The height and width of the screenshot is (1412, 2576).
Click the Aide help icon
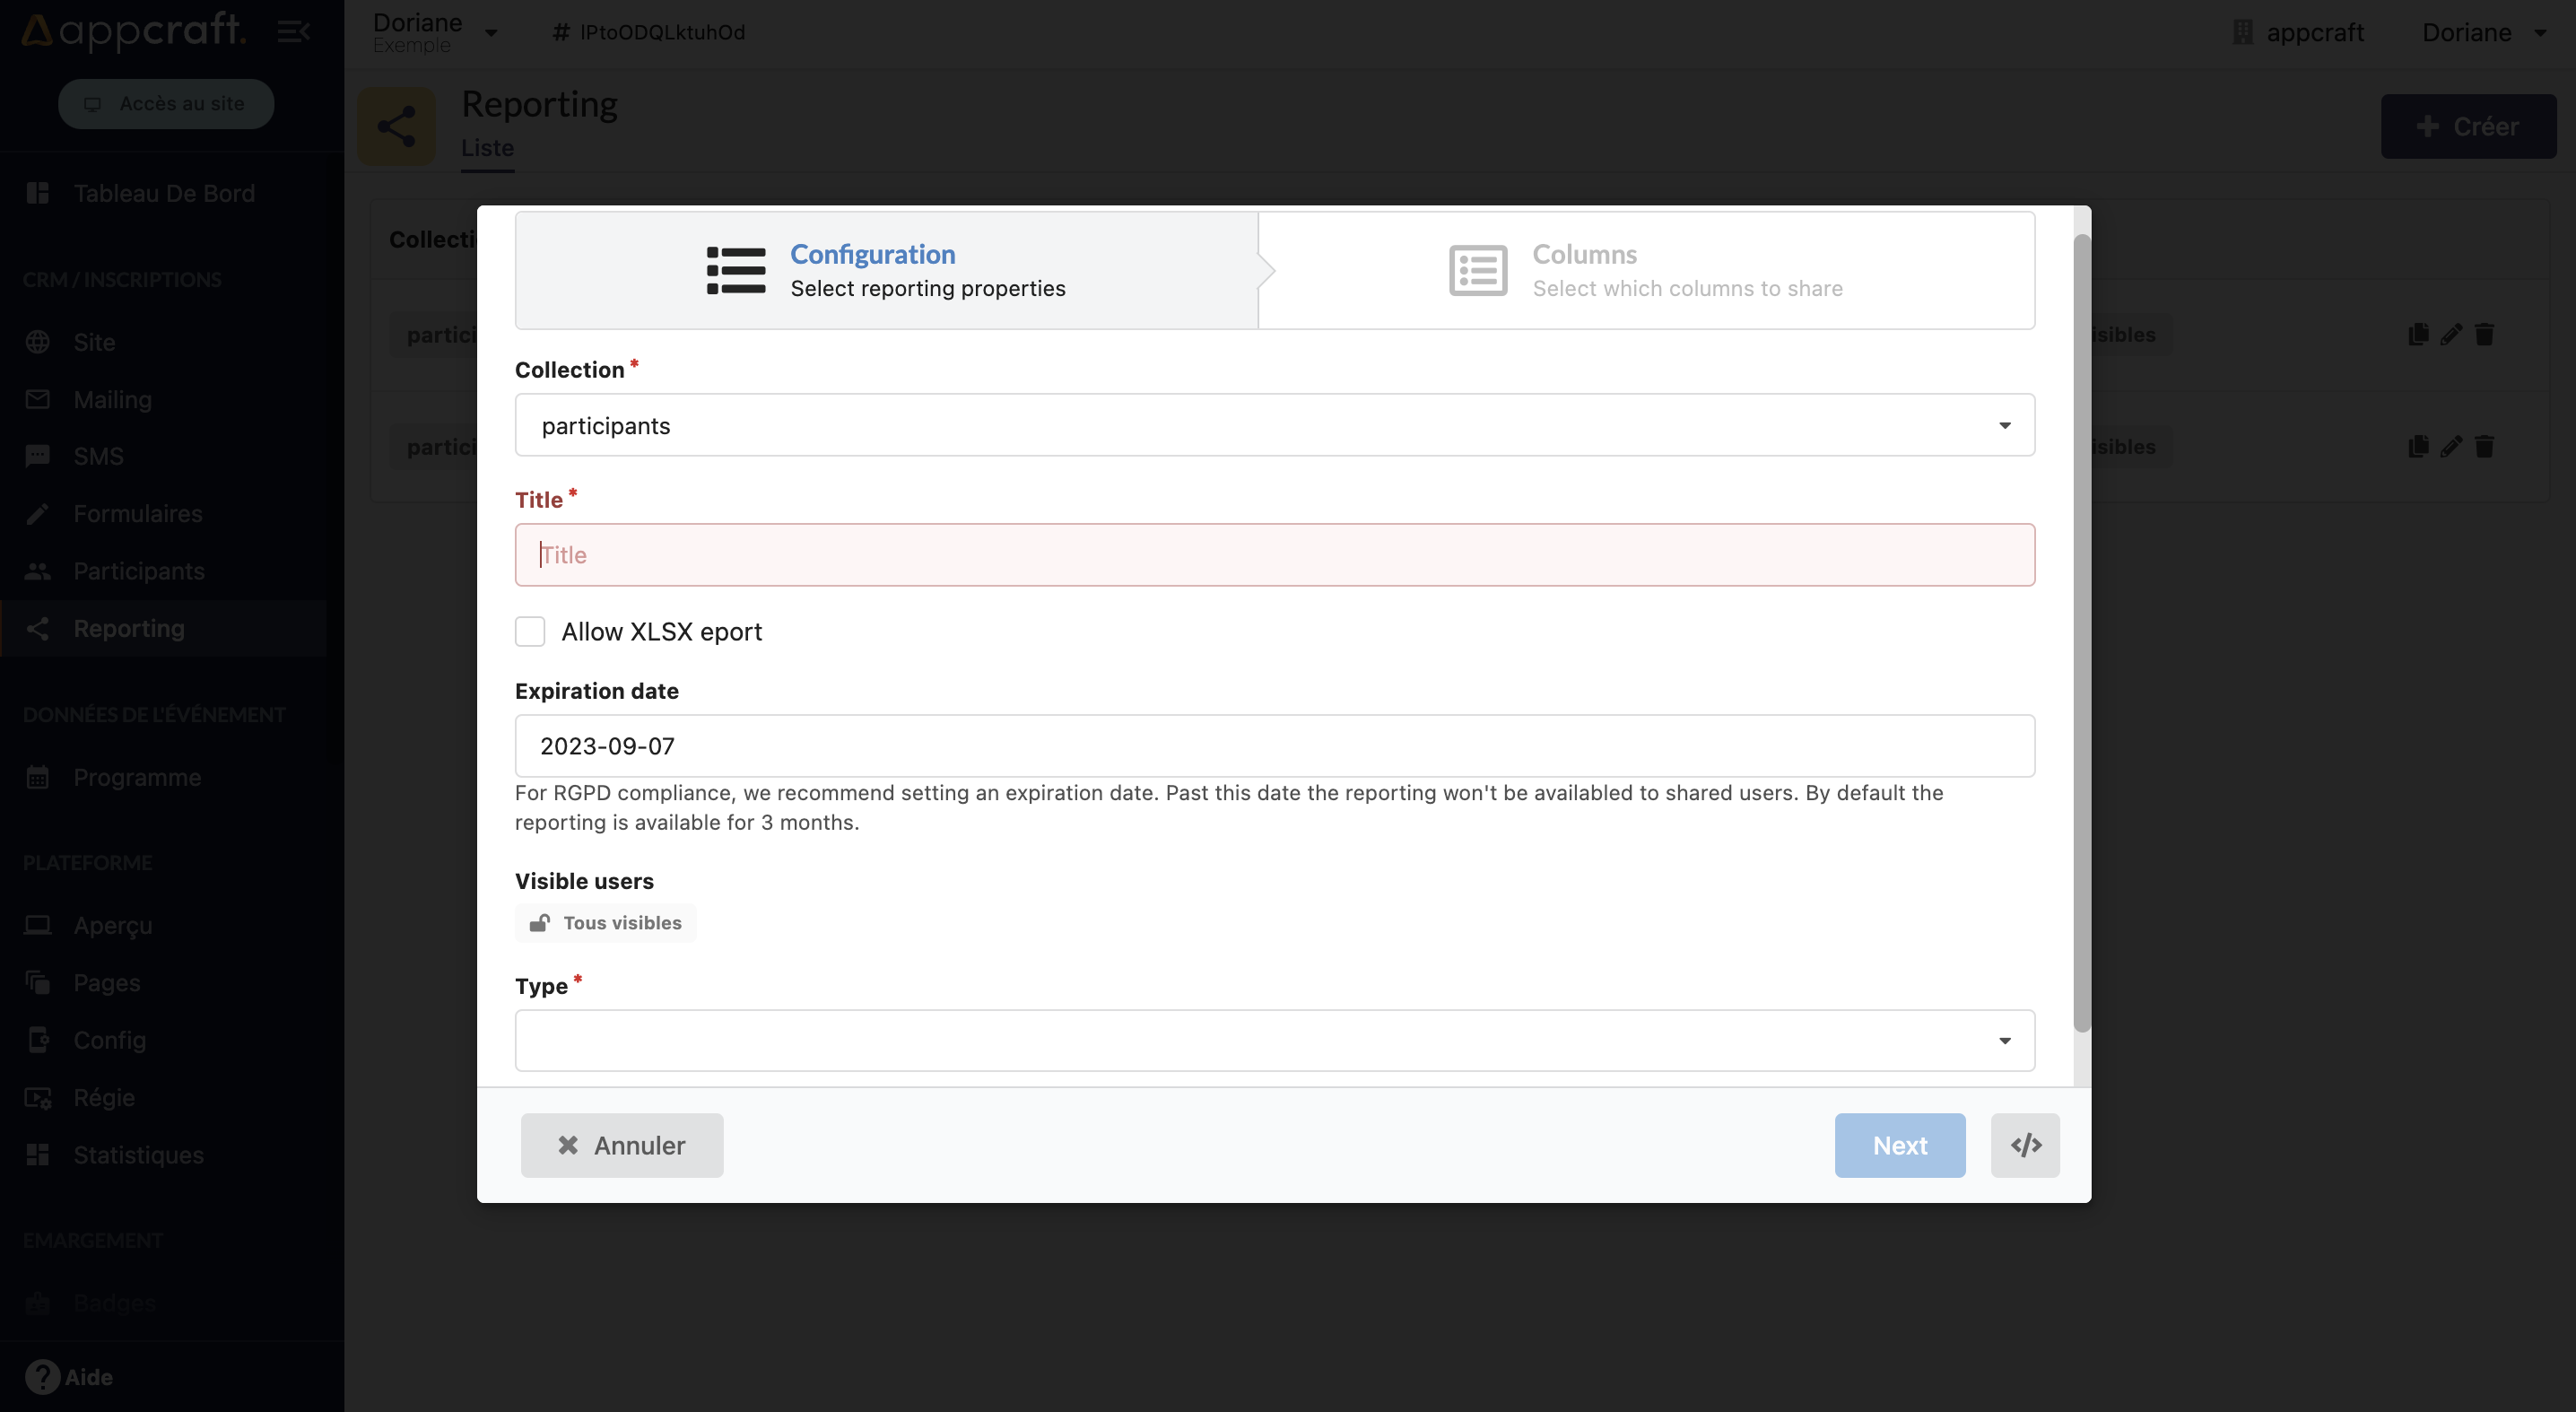(42, 1377)
